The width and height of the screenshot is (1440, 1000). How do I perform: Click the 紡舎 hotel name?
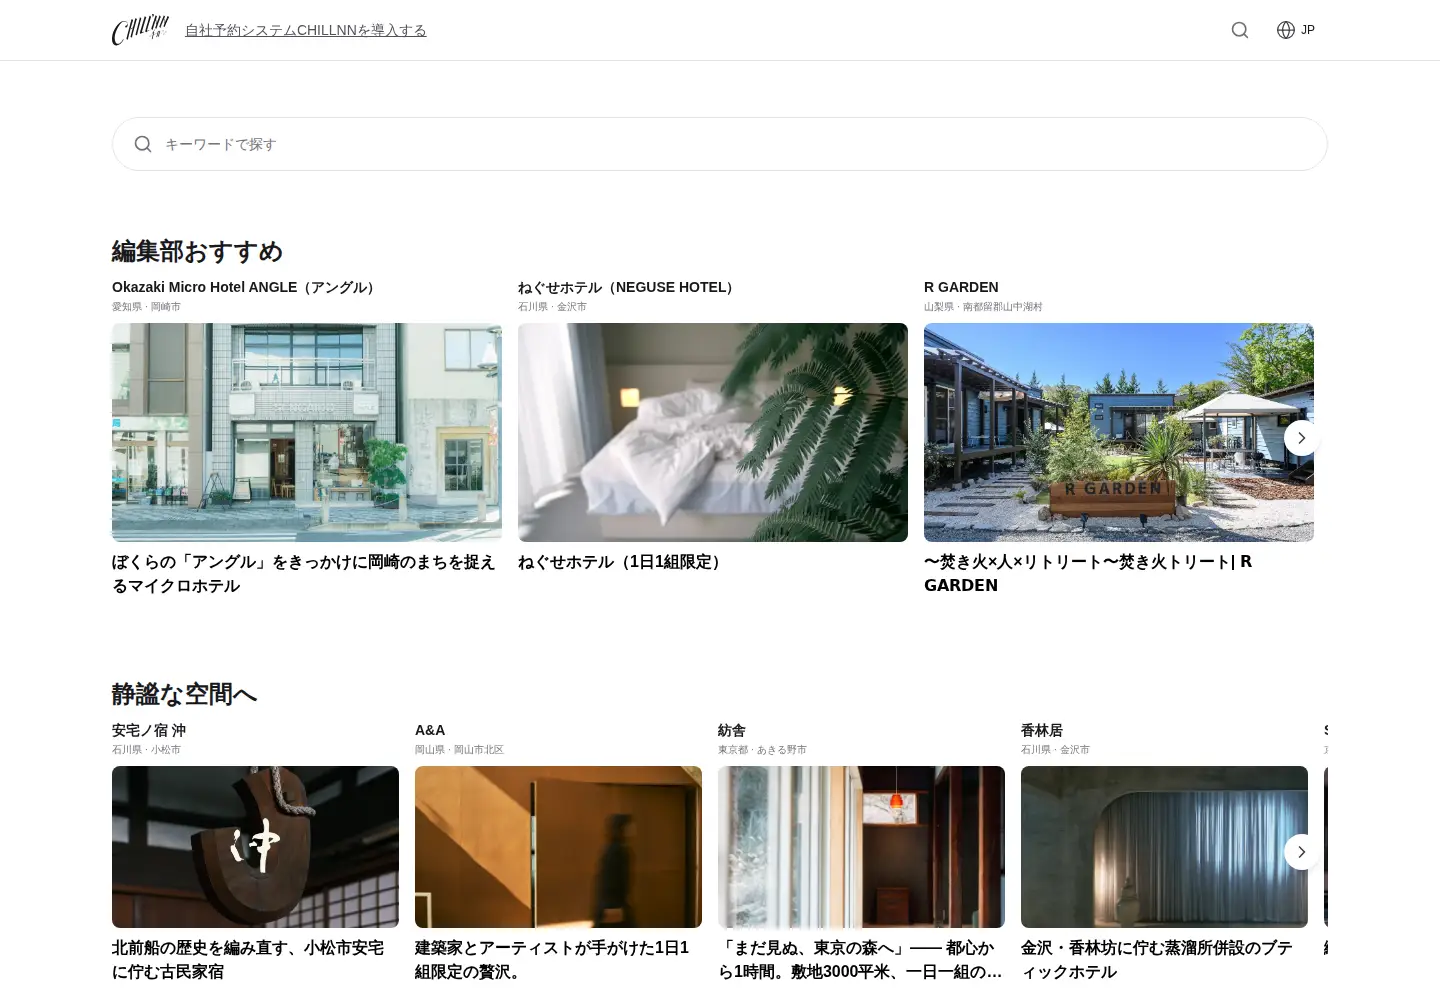pyautogui.click(x=732, y=730)
